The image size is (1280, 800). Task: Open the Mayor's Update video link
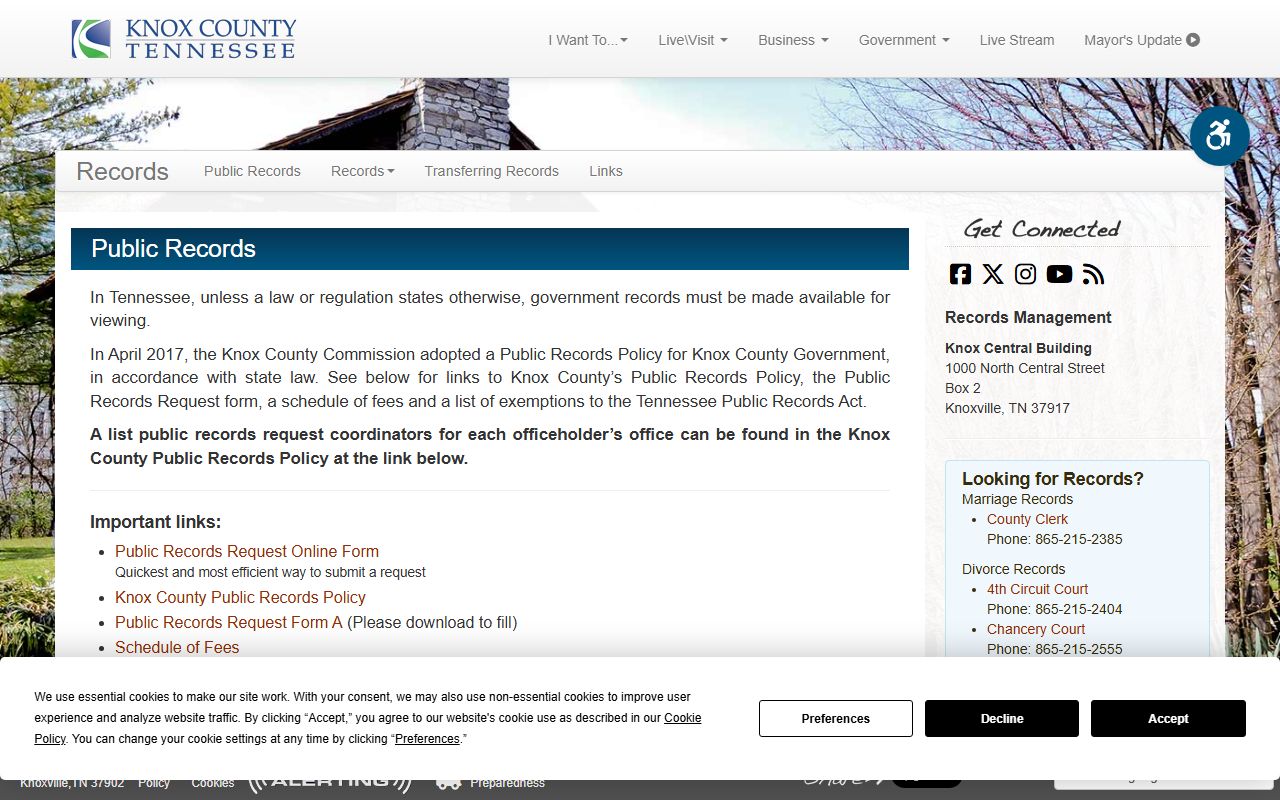point(1142,40)
